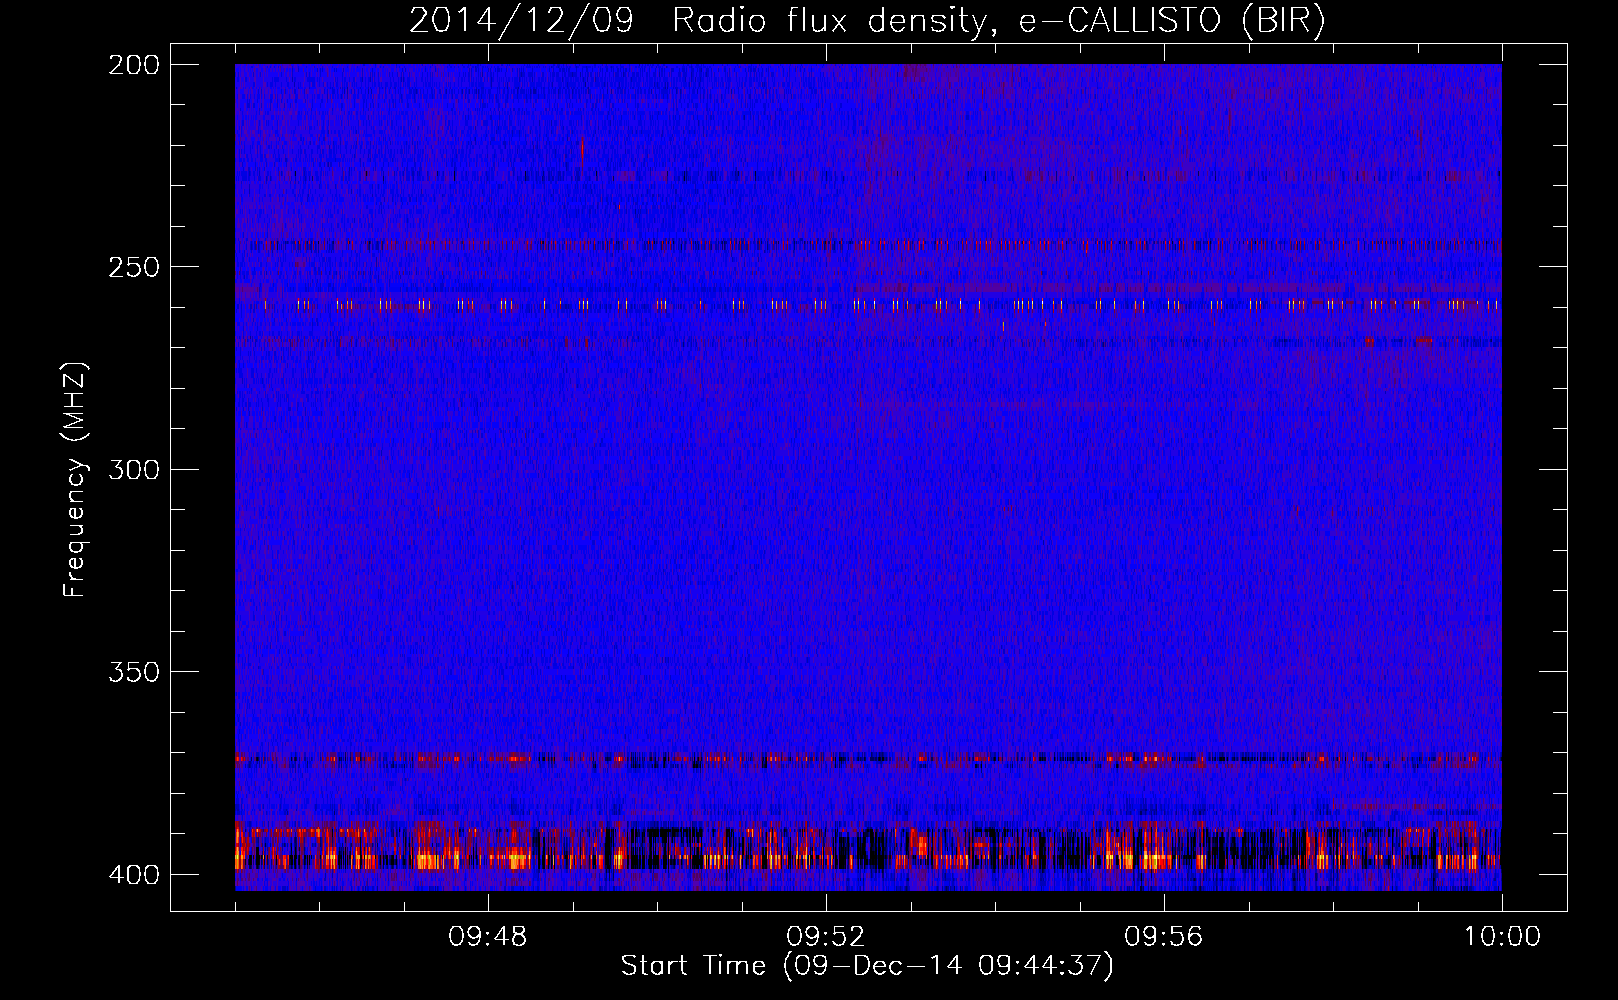Click the 350 frequency tick label
This screenshot has width=1618, height=1000.
point(133,671)
